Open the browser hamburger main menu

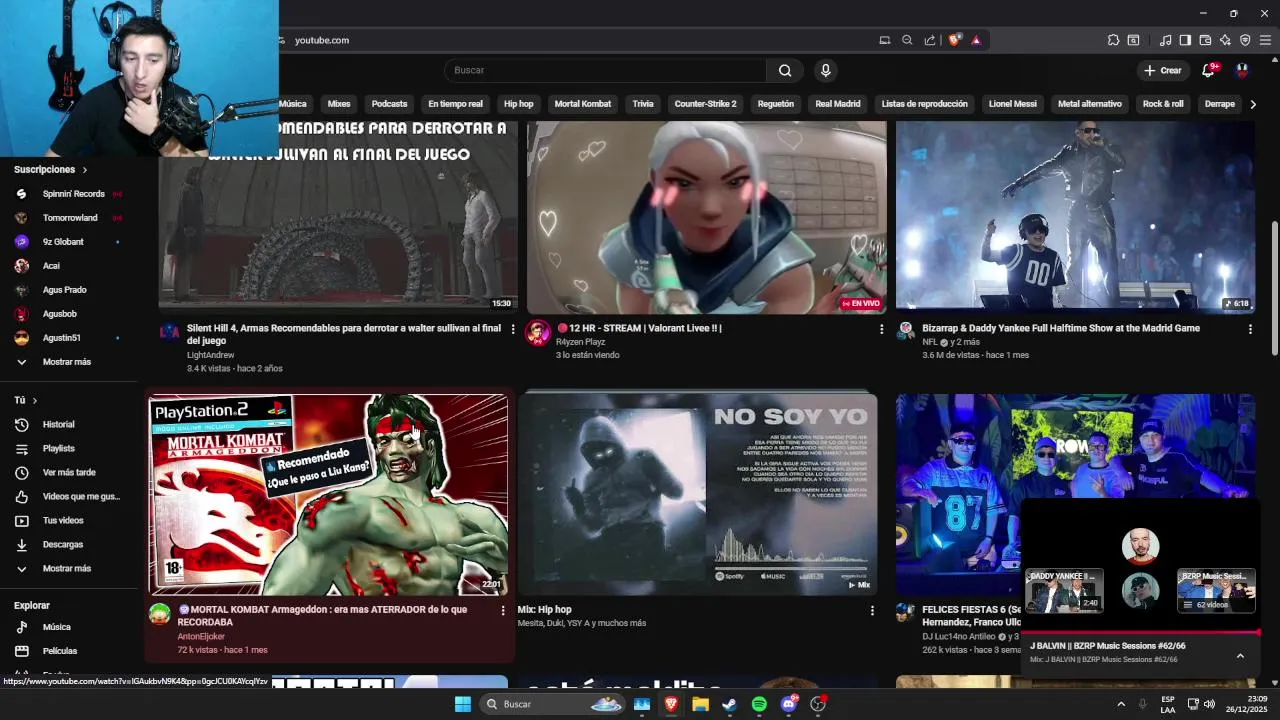[x=1265, y=40]
